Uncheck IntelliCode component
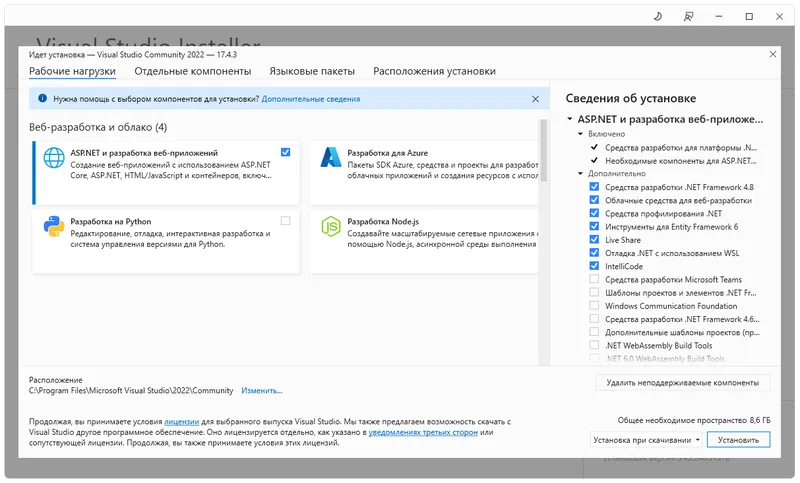Screen dimensions: 800x483 [x=594, y=266]
